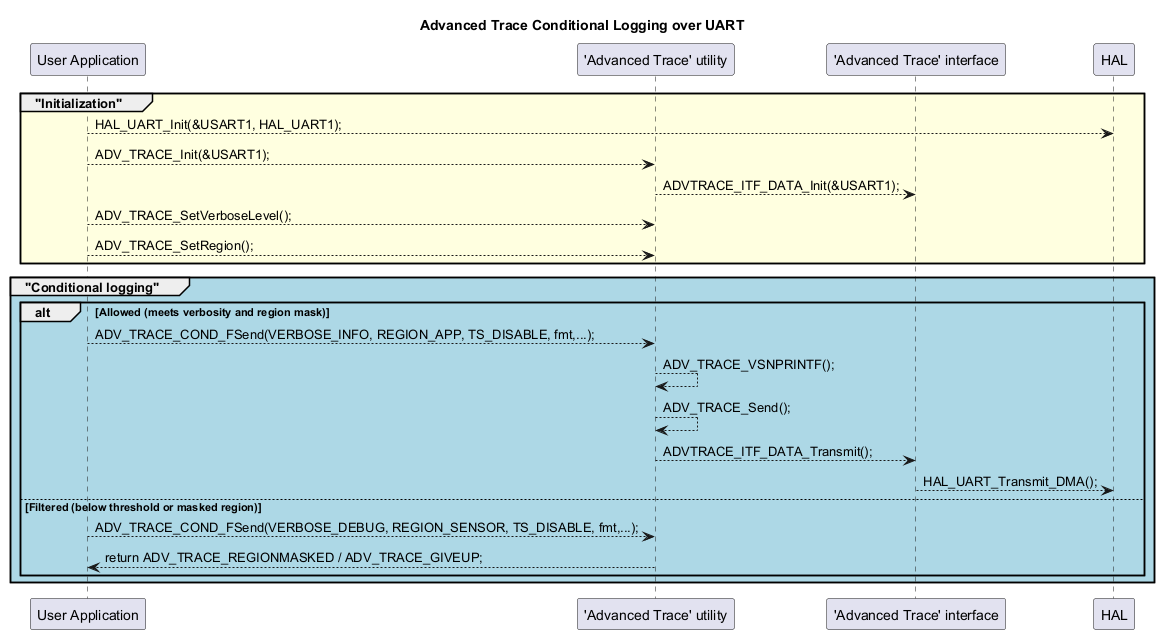Click the HAL participant at the top

coord(1113,59)
